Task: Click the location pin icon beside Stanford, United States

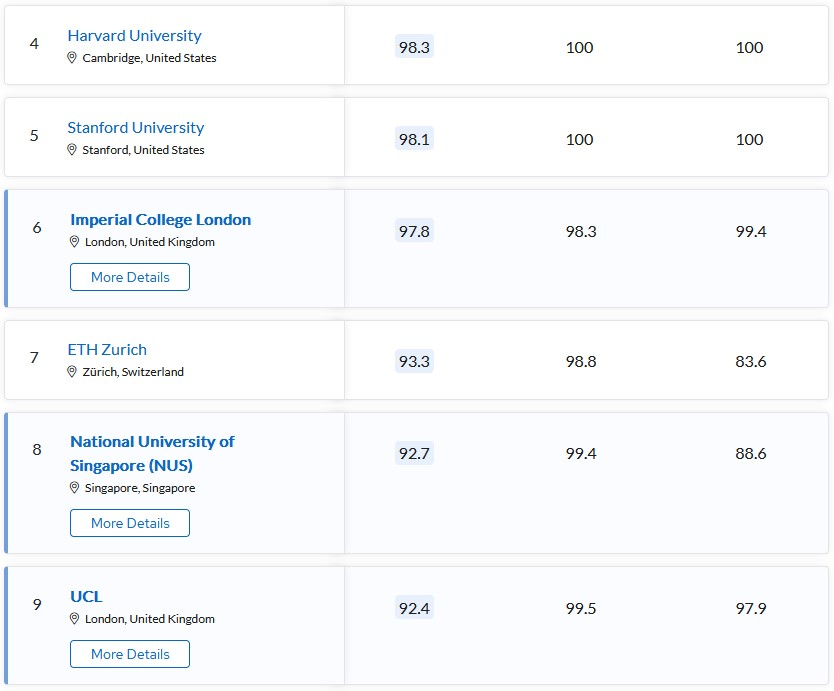Action: tap(72, 149)
